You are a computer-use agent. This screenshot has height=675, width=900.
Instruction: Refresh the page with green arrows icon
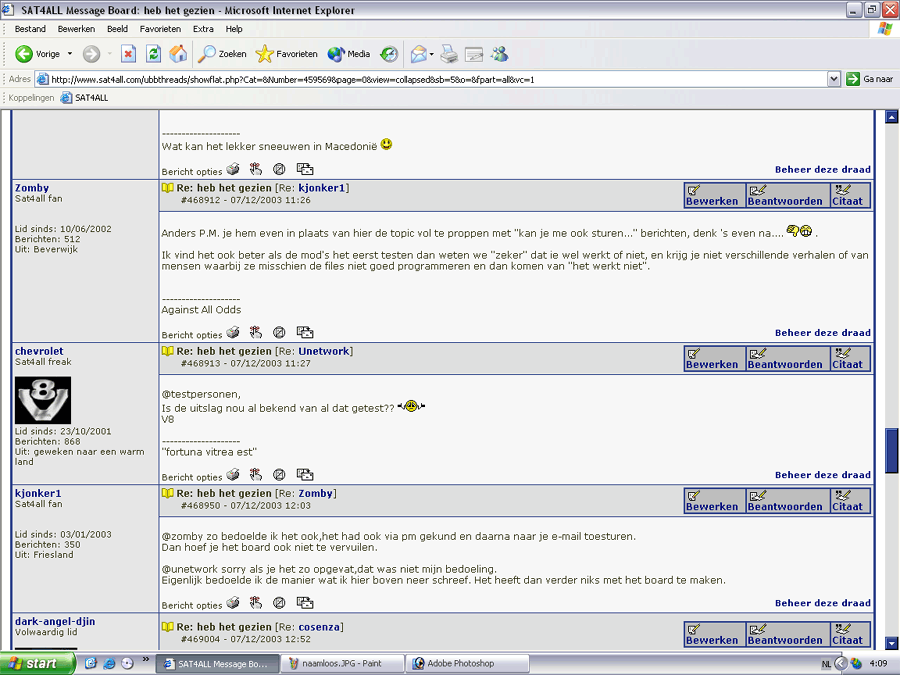point(153,54)
